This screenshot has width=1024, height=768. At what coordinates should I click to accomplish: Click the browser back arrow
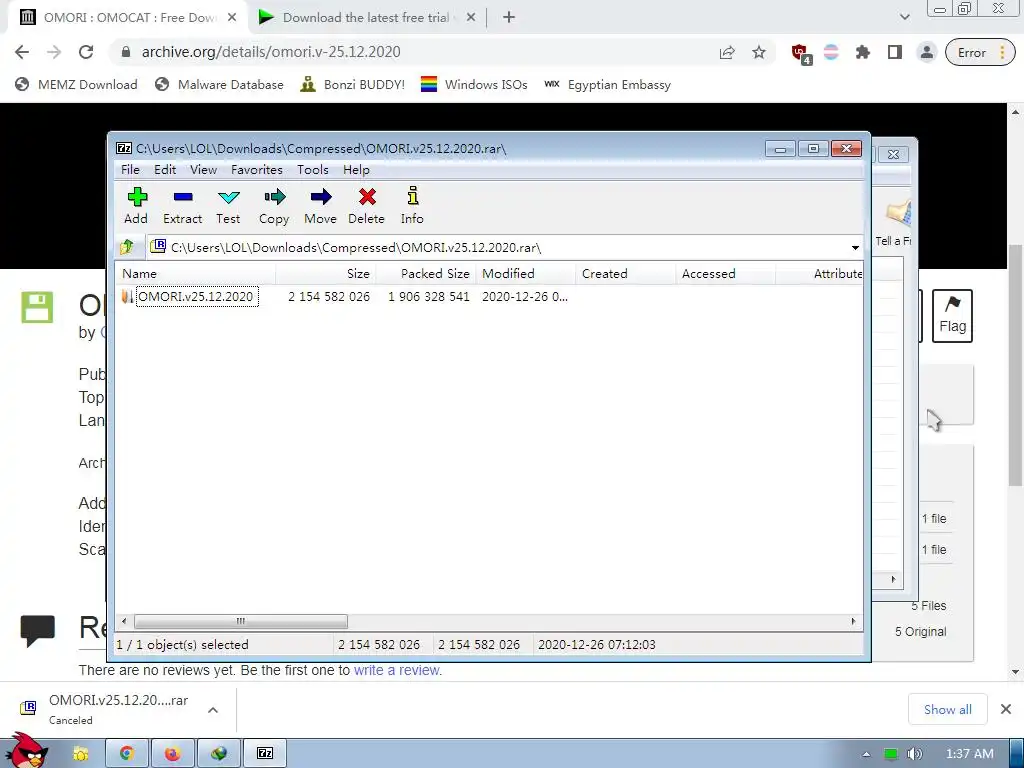click(x=22, y=52)
